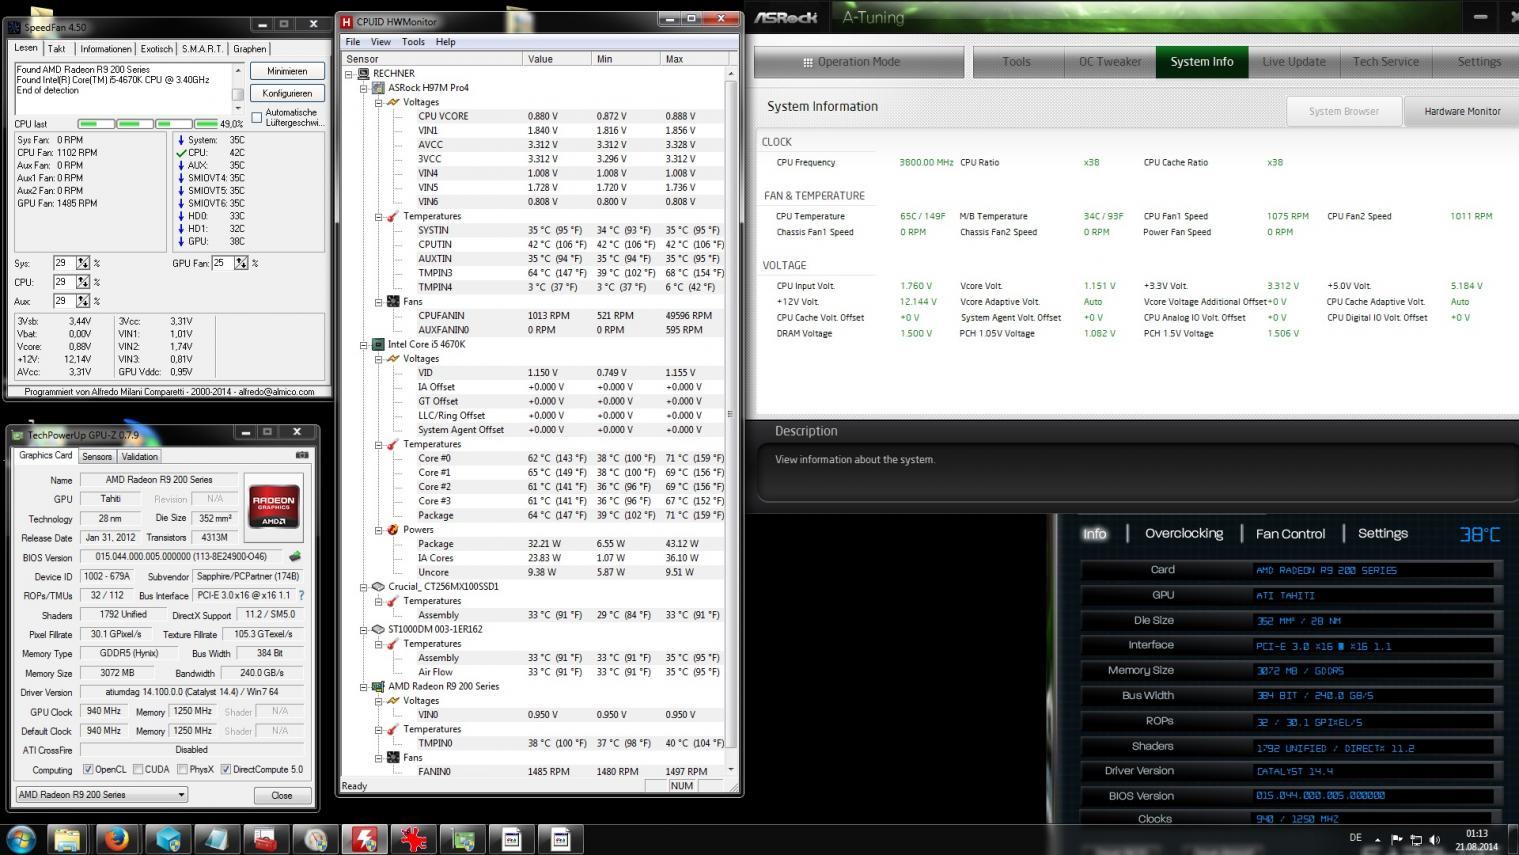Image resolution: width=1519 pixels, height=855 pixels.
Task: Open the Windows Start orb
Action: (21, 839)
